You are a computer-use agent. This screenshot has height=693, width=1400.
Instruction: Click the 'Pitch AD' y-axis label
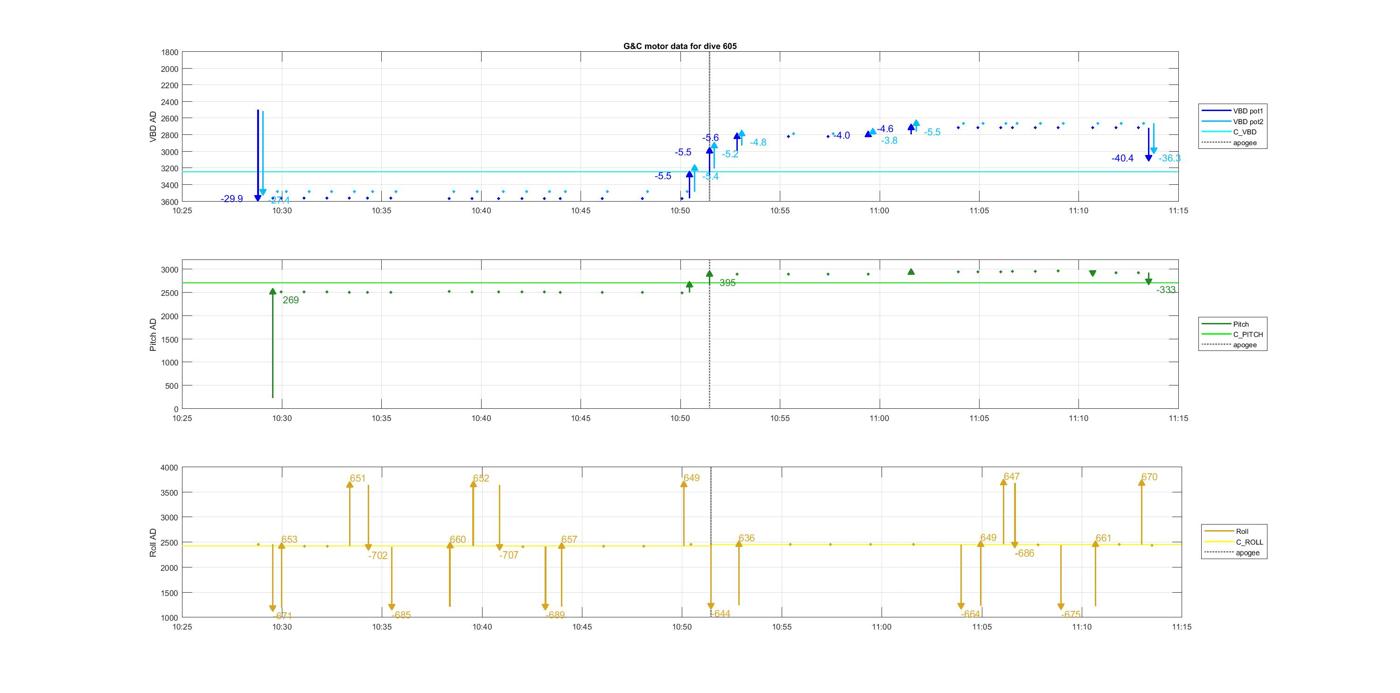(x=153, y=335)
